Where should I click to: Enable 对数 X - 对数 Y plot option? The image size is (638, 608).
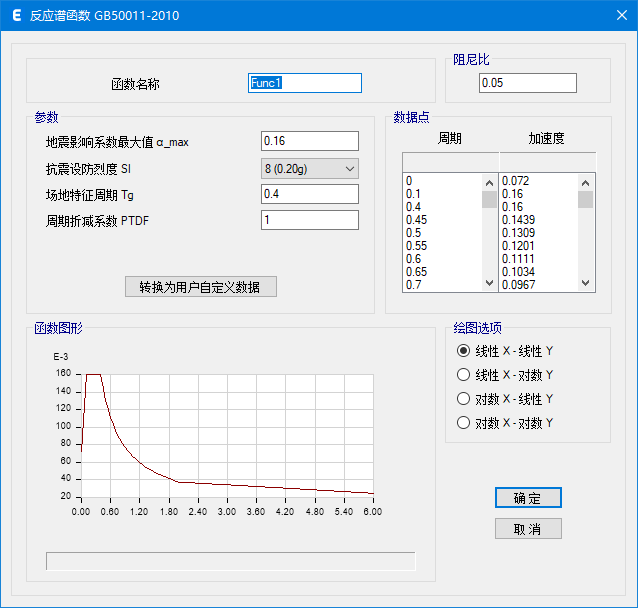(x=463, y=423)
